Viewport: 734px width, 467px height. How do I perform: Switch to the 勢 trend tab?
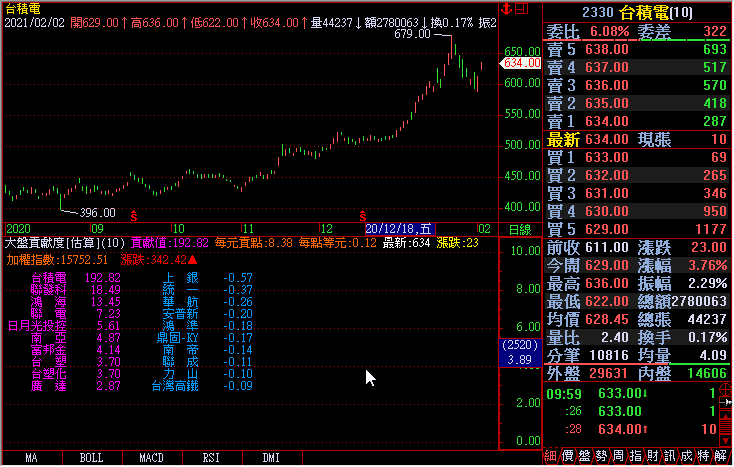(601, 456)
